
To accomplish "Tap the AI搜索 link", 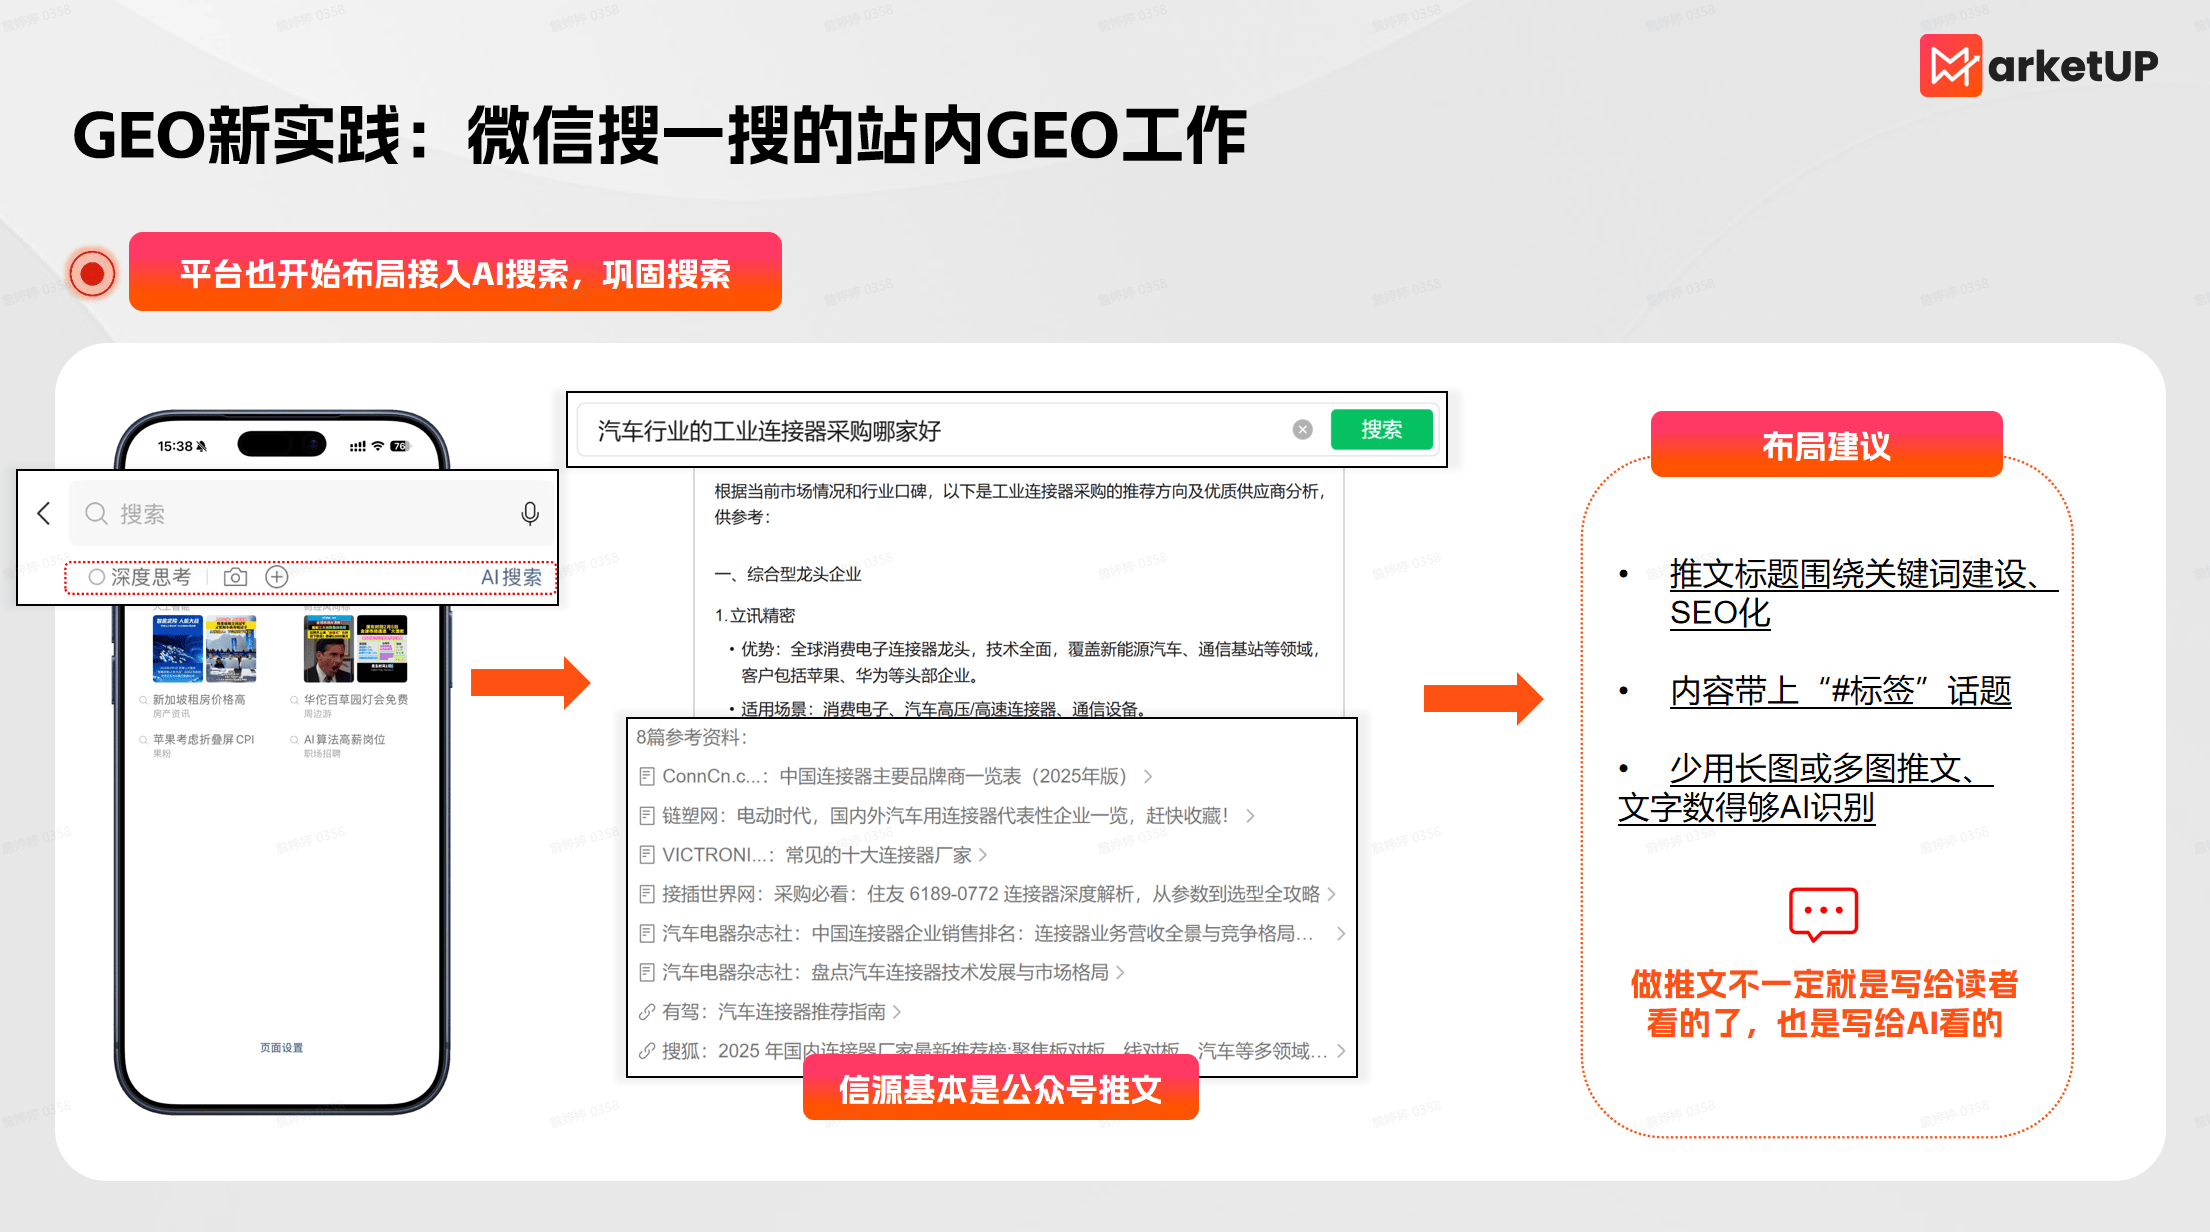I will pyautogui.click(x=511, y=577).
